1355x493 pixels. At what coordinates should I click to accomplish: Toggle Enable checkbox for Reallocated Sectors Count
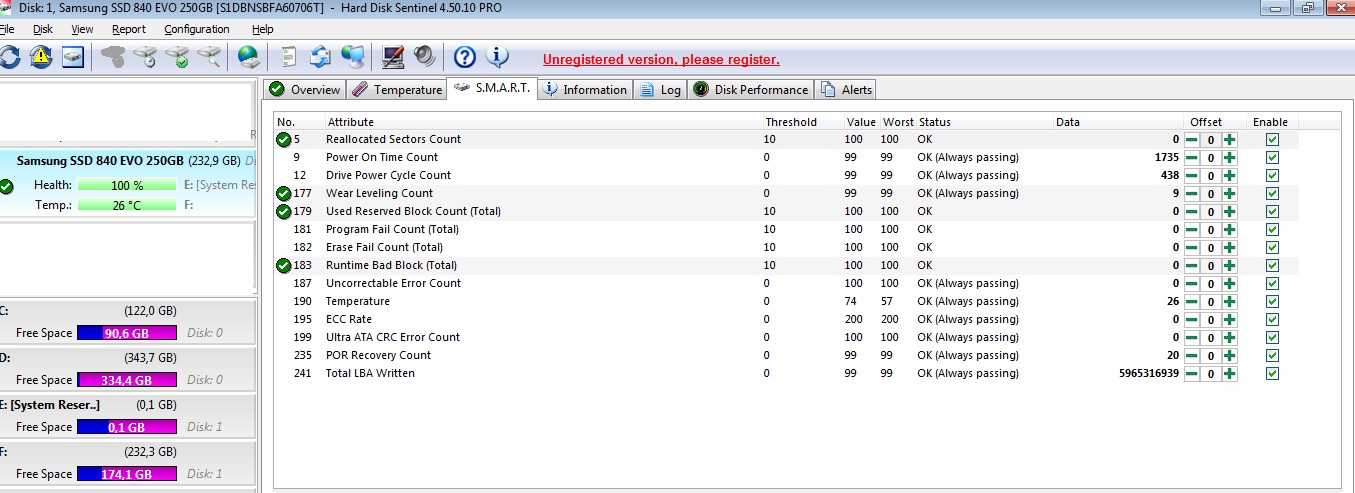[1272, 139]
